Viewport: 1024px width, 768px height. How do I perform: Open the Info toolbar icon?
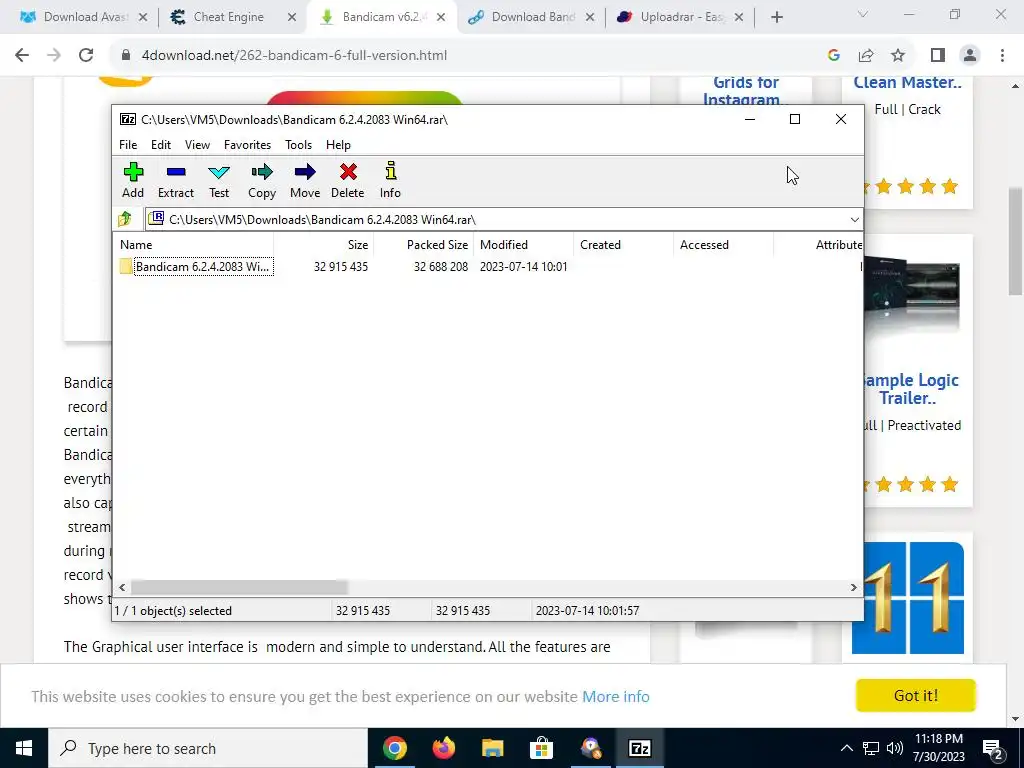390,180
